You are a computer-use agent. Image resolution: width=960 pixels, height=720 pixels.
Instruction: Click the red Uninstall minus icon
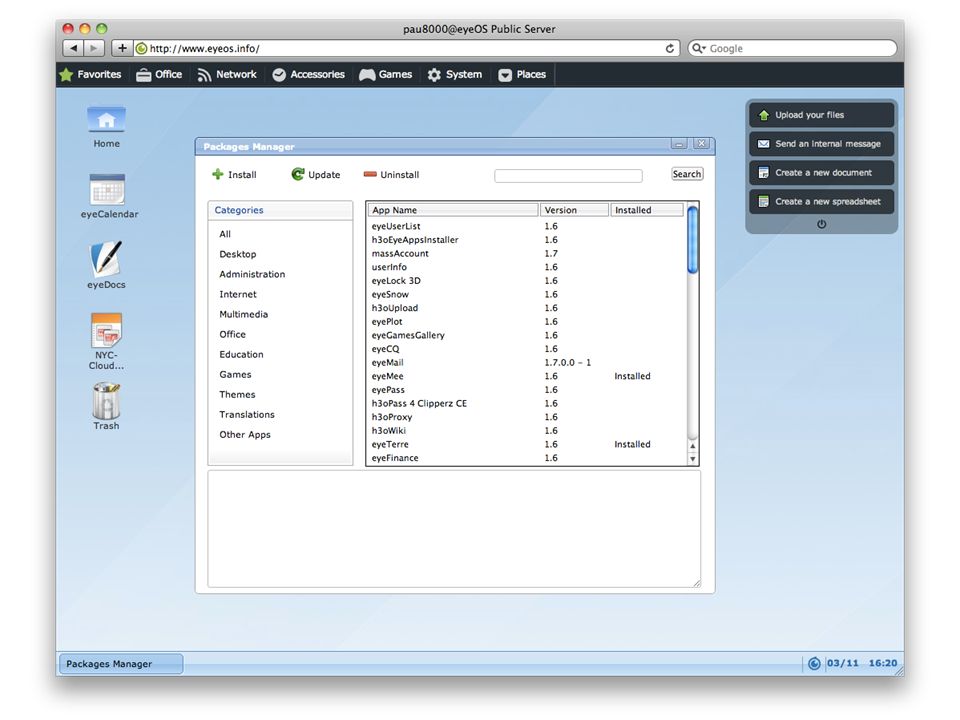point(370,174)
